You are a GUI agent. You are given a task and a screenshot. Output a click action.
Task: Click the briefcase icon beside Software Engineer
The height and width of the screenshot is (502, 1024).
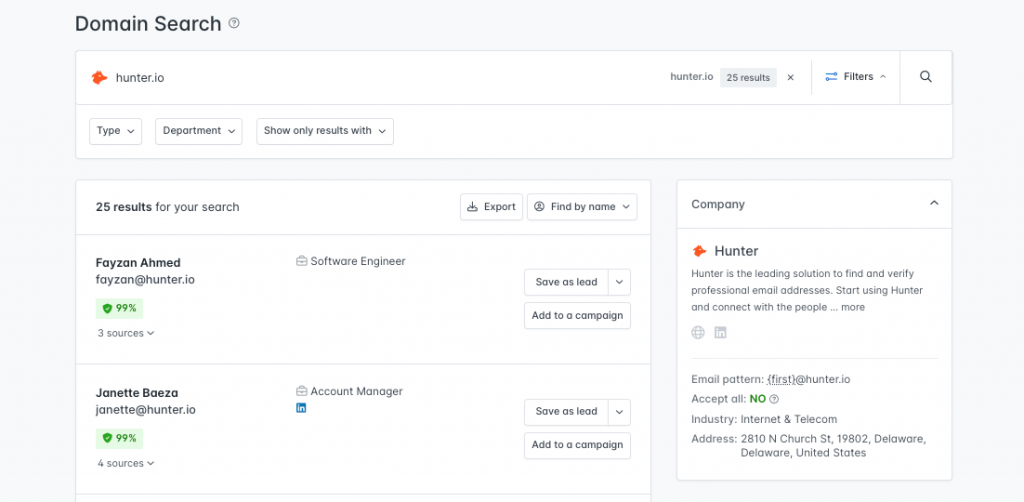(x=302, y=262)
